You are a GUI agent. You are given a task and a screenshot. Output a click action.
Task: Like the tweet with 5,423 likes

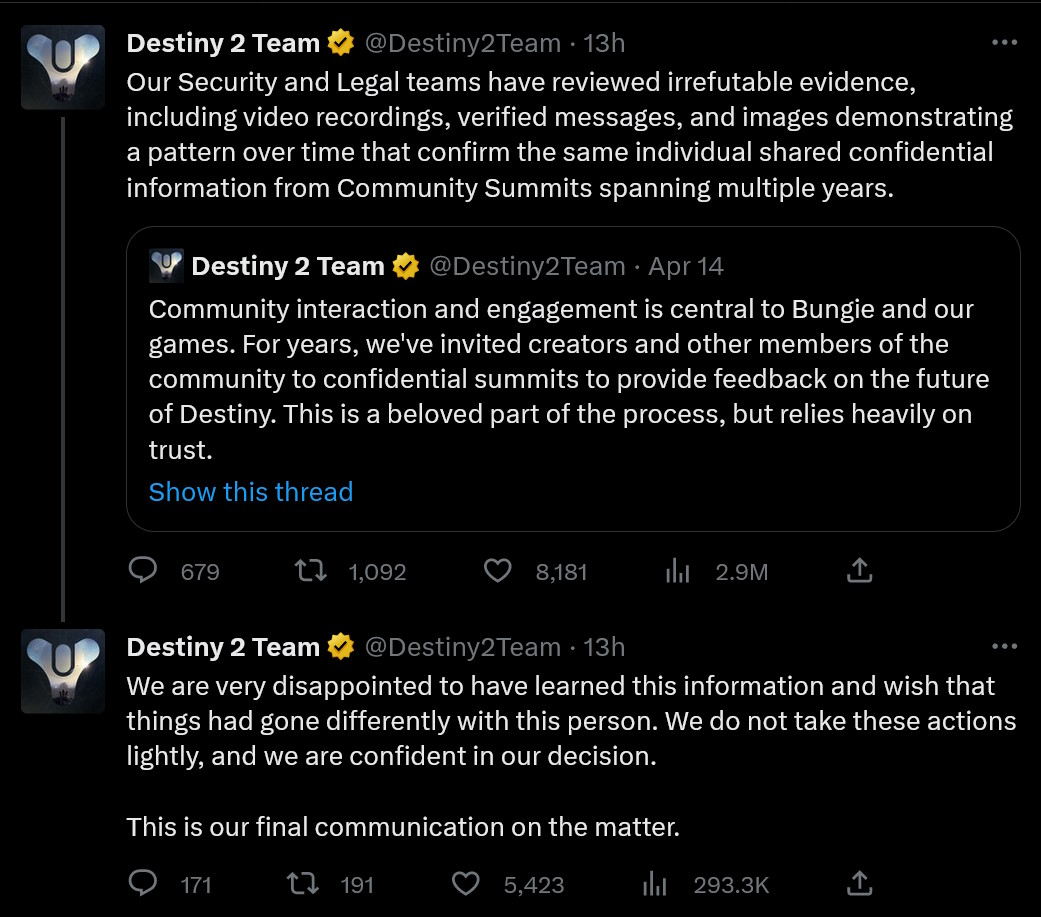click(465, 884)
